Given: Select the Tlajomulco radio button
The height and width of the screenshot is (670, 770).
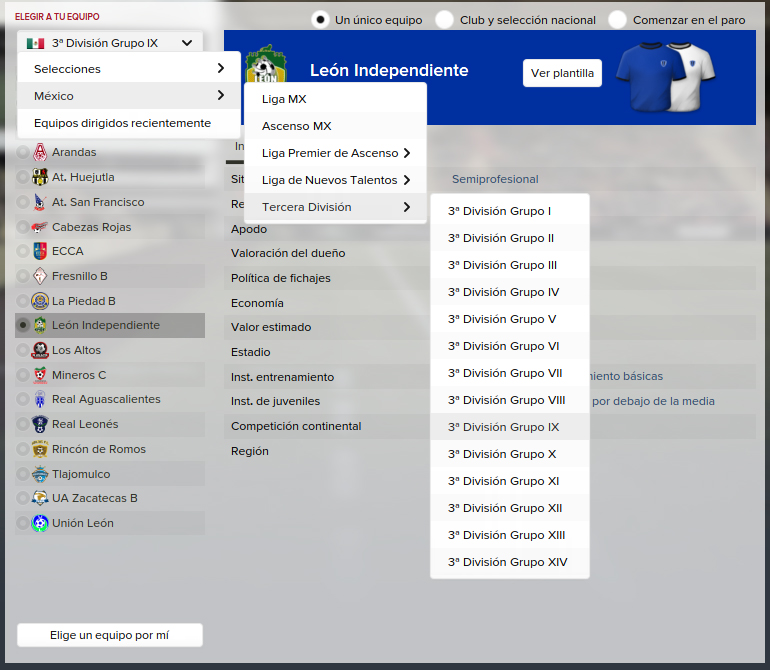Looking at the screenshot, I should coord(23,474).
